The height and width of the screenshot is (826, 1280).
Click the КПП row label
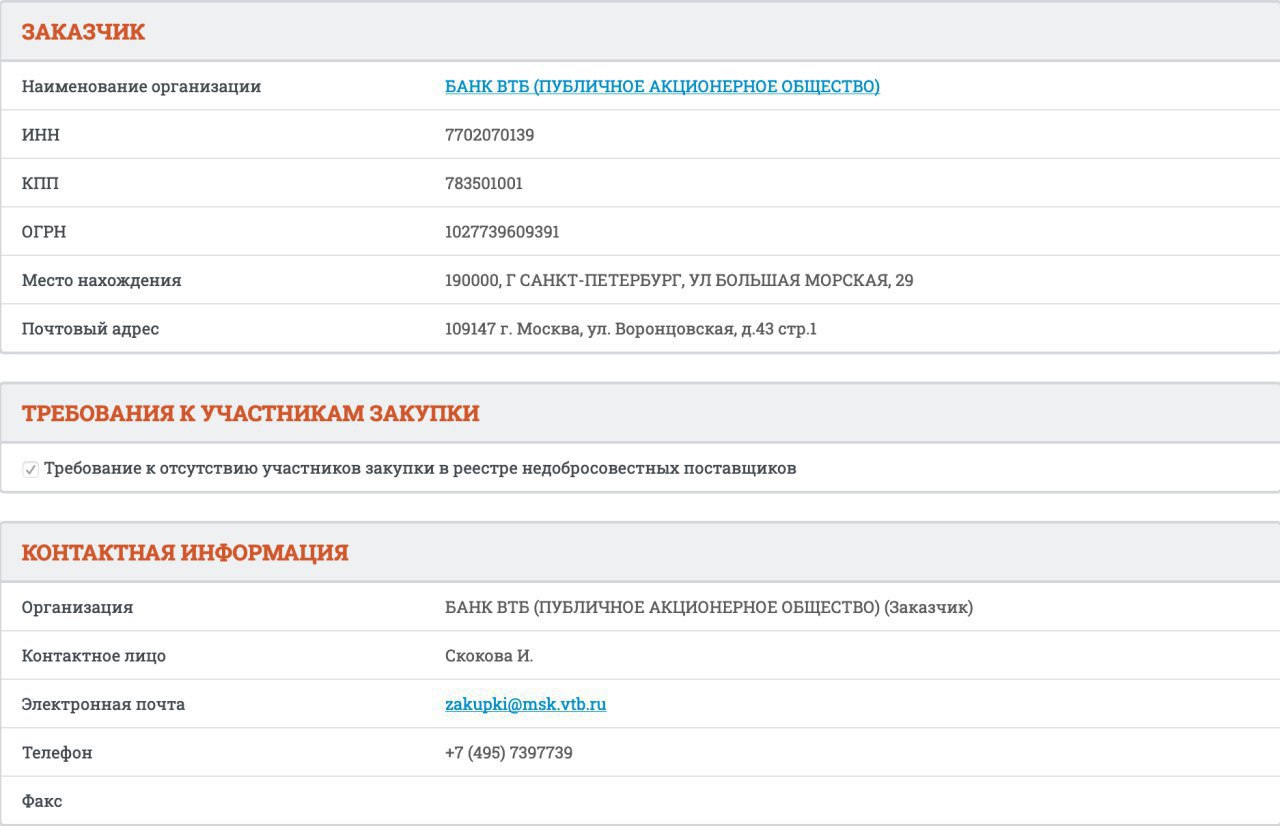(x=40, y=184)
